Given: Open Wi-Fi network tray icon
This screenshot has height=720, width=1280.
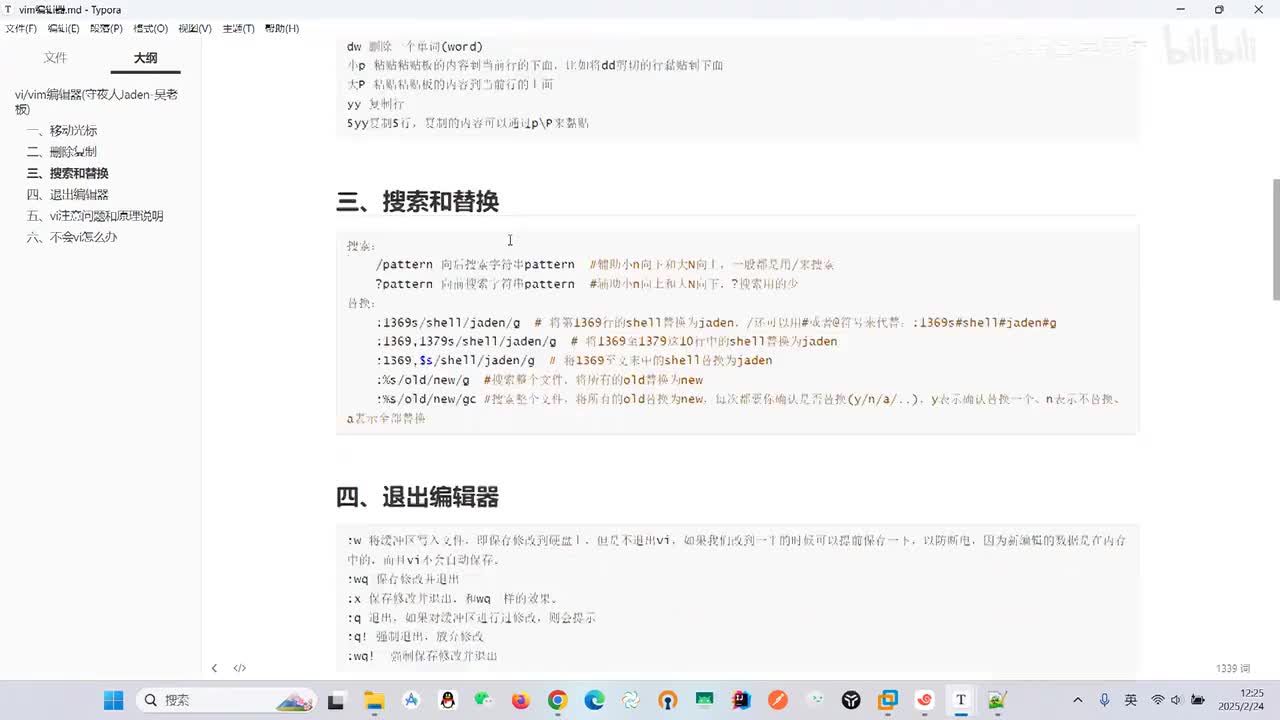Looking at the screenshot, I should (x=1158, y=700).
